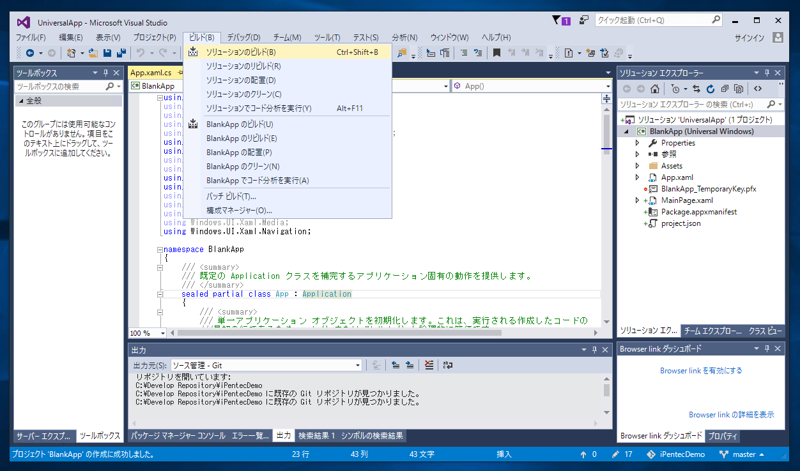This screenshot has height=471, width=800.
Task: Refresh the Solution Explorer with the refresh icon
Action: point(710,89)
